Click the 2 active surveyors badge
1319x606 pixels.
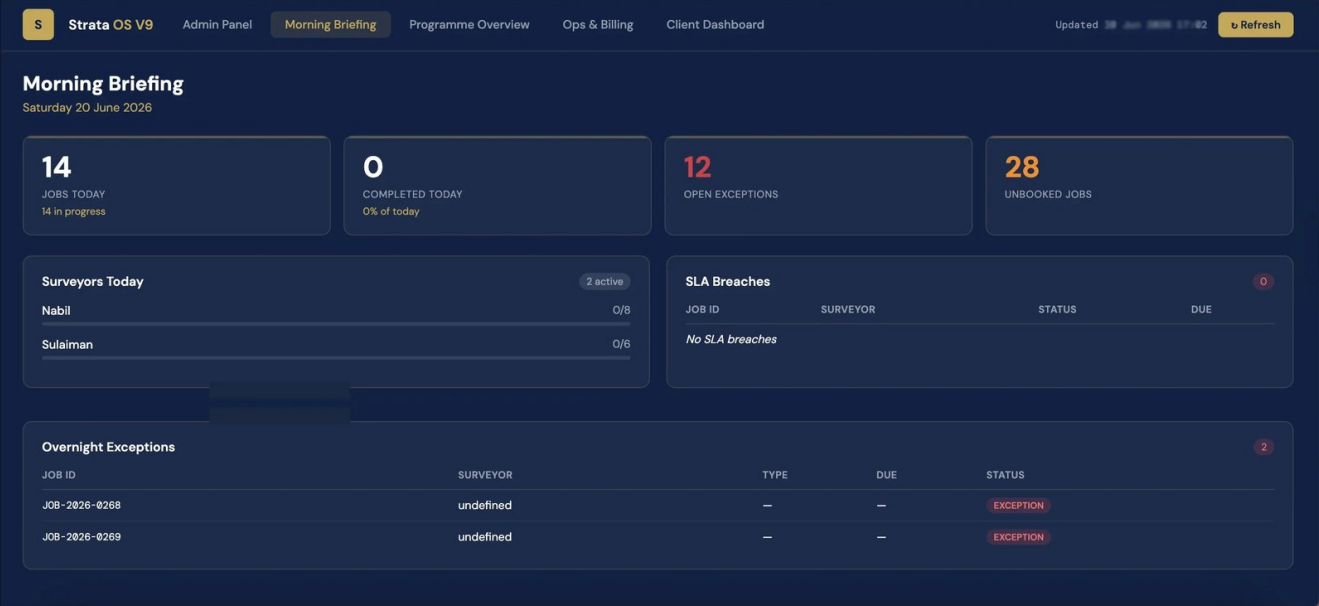pyautogui.click(x=605, y=282)
